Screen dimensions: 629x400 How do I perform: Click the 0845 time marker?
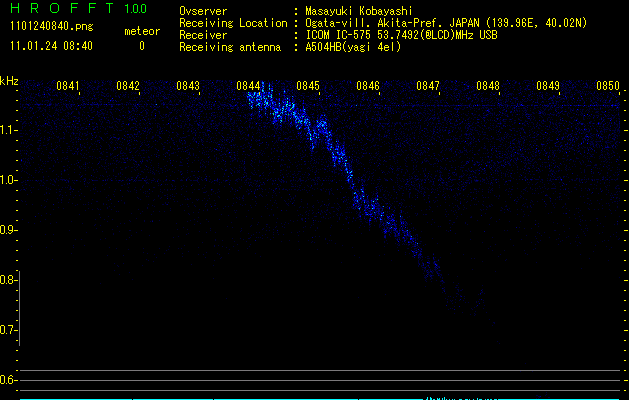pyautogui.click(x=308, y=86)
